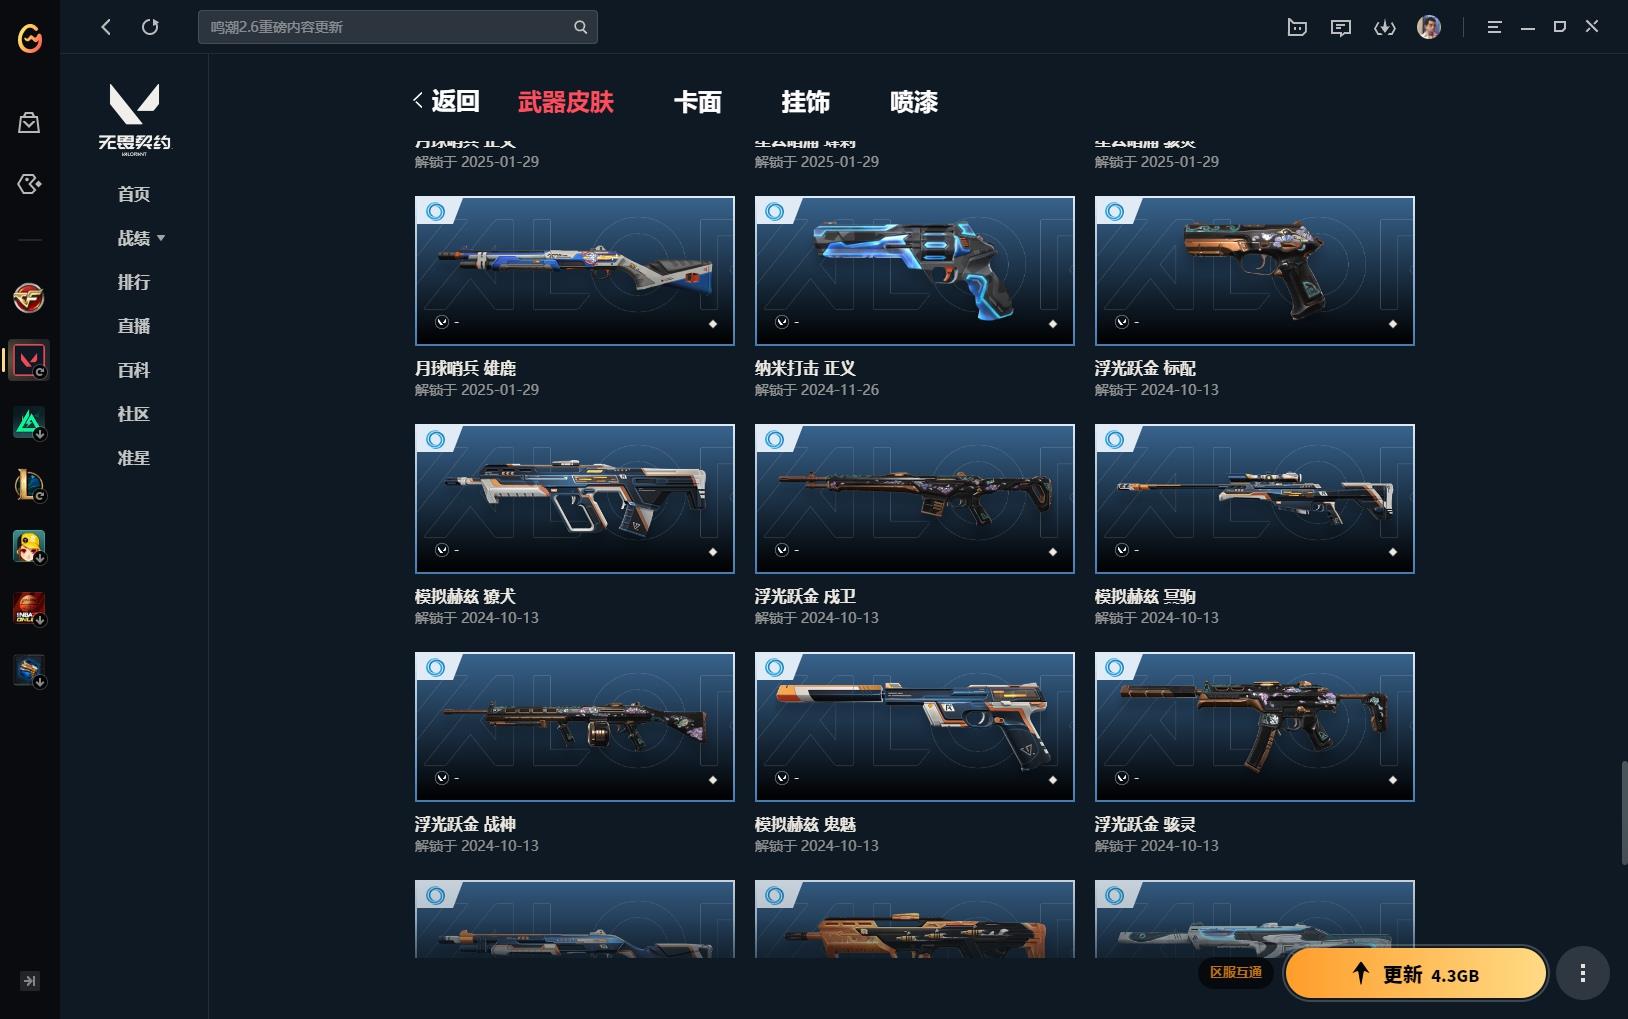Screen dimensions: 1628x1019
Task: Select the 纳米打击 正义 skin thumbnail
Action: pyautogui.click(x=914, y=271)
